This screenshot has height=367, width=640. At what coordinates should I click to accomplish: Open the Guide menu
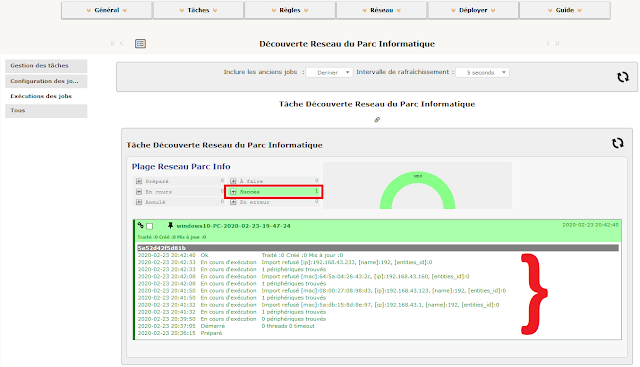pos(565,10)
